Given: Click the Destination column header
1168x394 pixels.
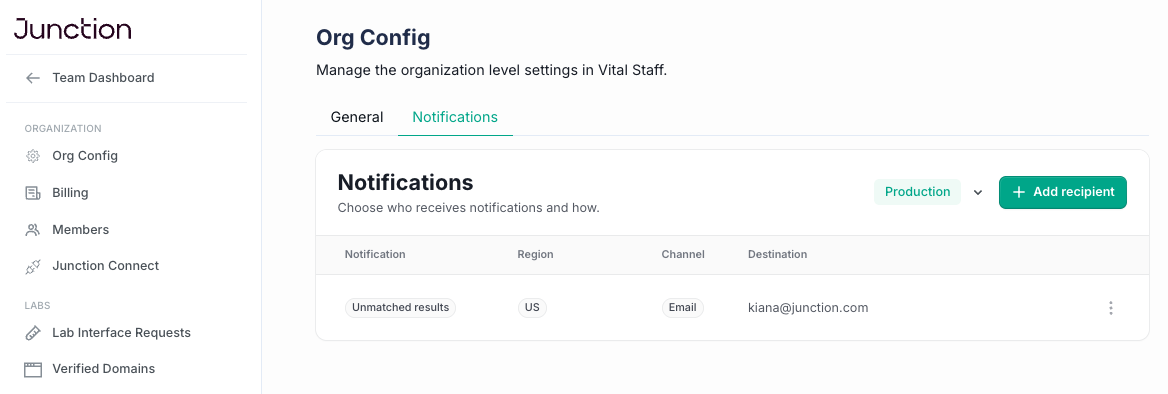Looking at the screenshot, I should tap(777, 255).
